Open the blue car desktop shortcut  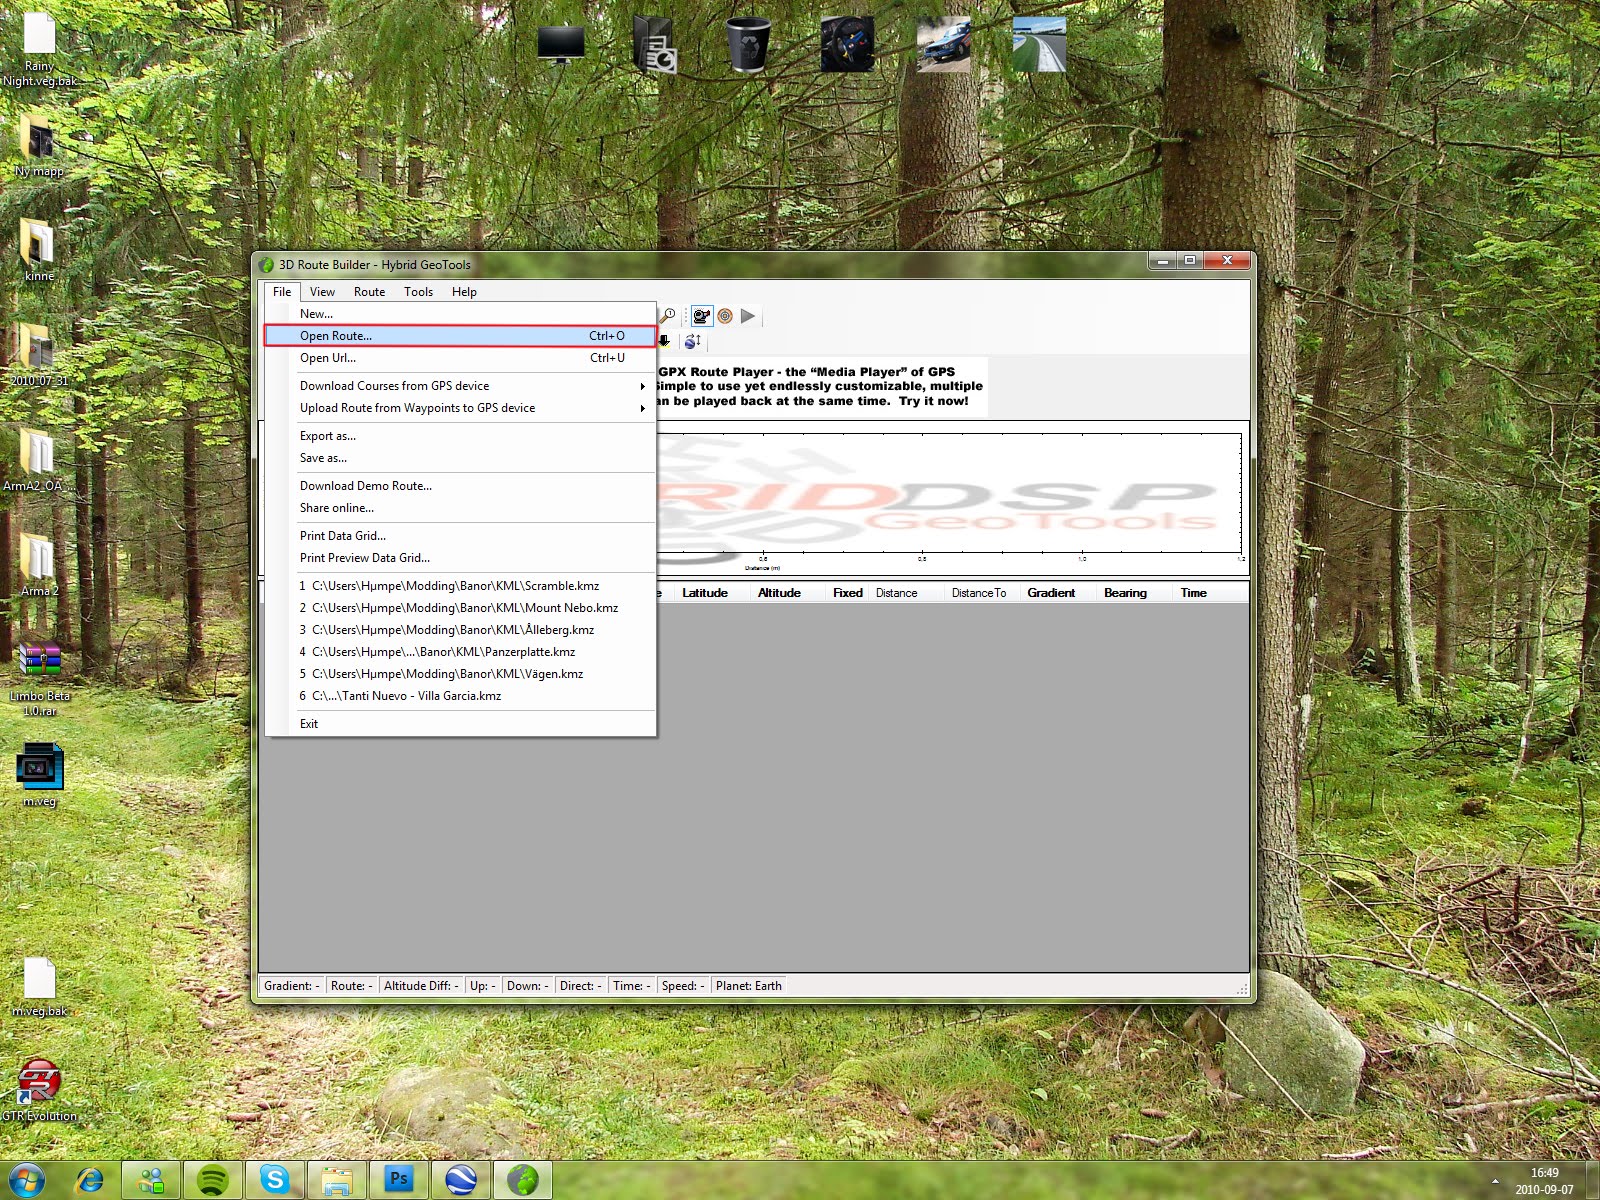pos(943,45)
